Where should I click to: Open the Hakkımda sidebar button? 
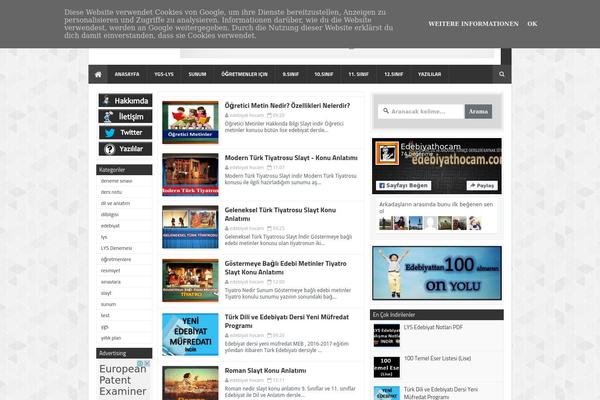click(x=126, y=101)
